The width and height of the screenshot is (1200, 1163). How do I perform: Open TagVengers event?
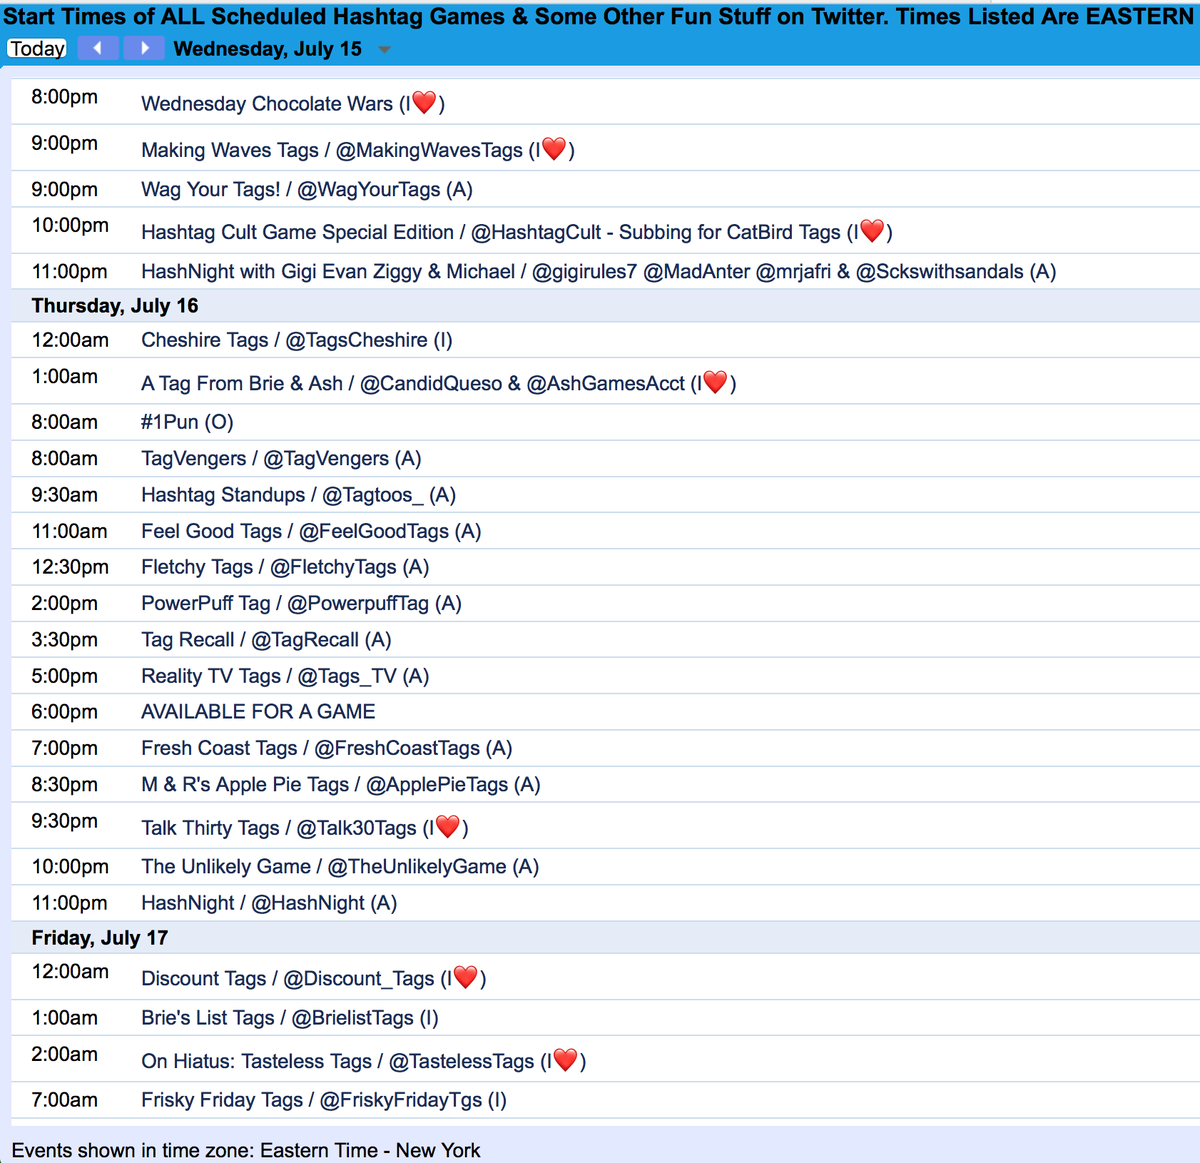tap(281, 458)
